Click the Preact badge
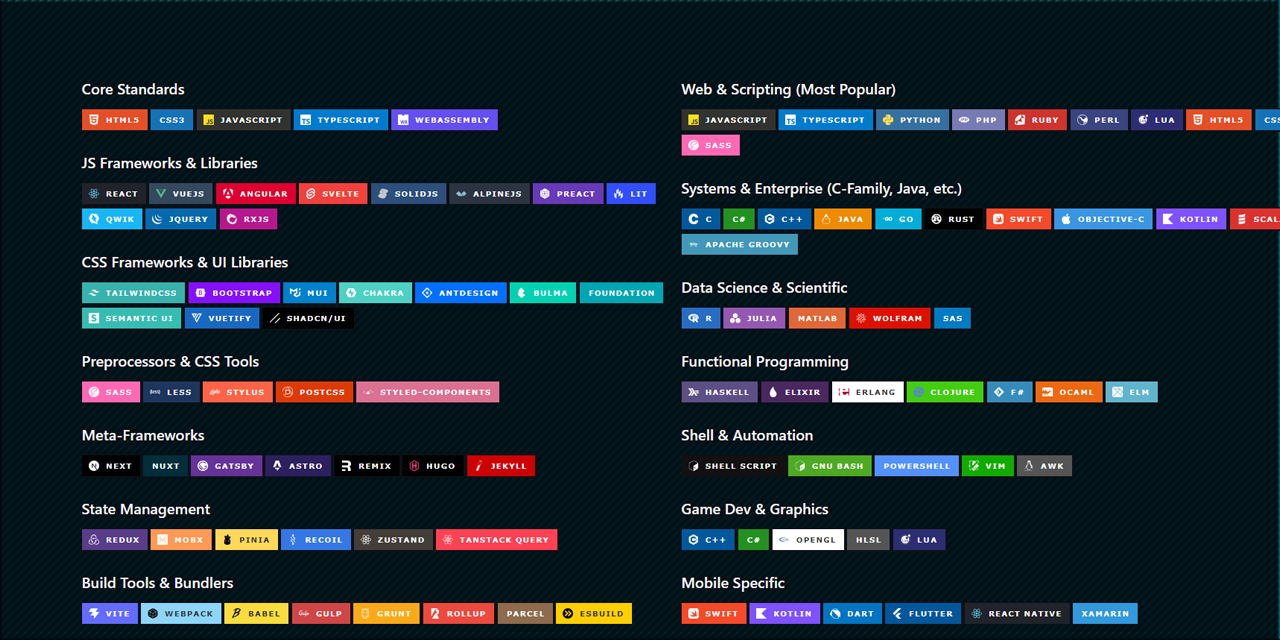Viewport: 1280px width, 640px height. pos(568,194)
